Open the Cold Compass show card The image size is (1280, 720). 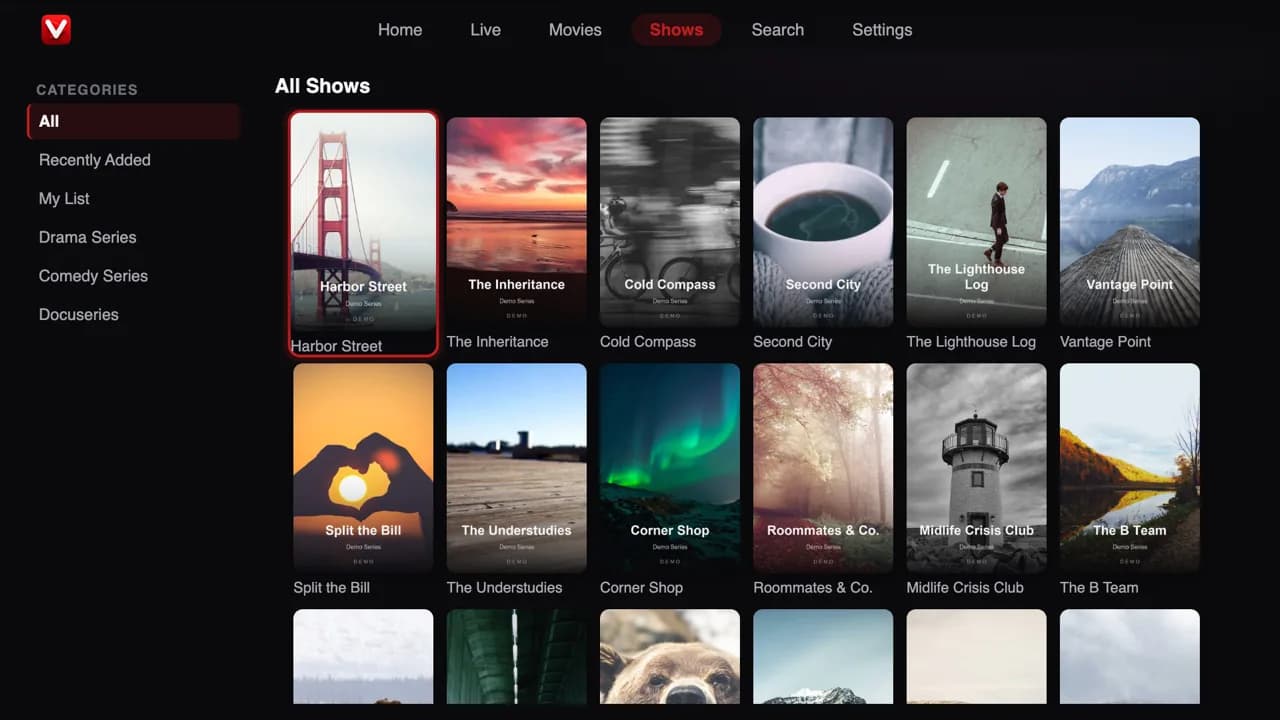[670, 222]
